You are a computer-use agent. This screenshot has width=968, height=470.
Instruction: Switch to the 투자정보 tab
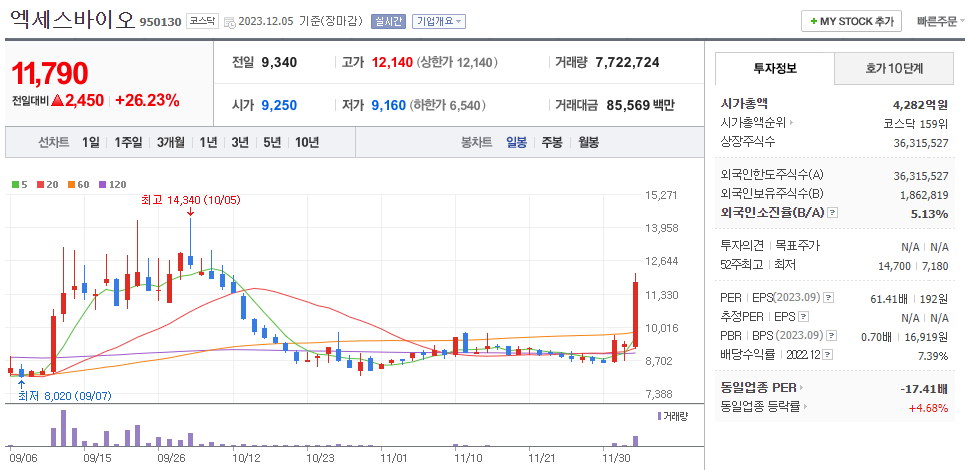pyautogui.click(x=775, y=69)
